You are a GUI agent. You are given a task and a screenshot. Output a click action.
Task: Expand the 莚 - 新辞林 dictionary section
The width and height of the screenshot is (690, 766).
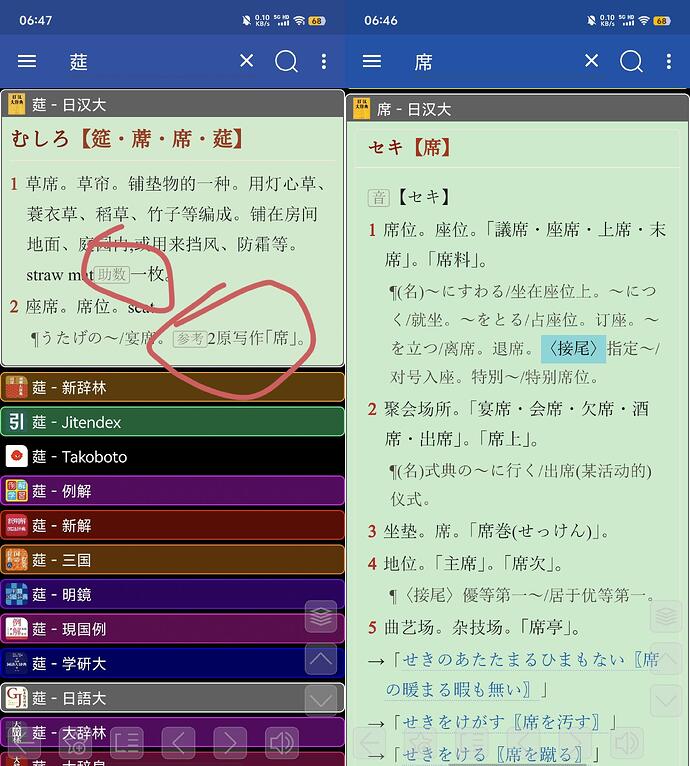[x=172, y=387]
